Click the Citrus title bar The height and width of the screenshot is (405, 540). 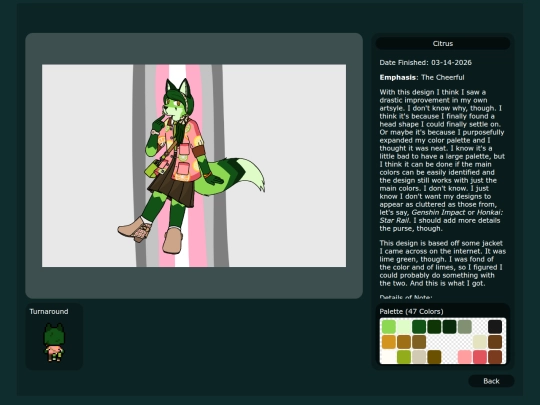click(x=443, y=43)
